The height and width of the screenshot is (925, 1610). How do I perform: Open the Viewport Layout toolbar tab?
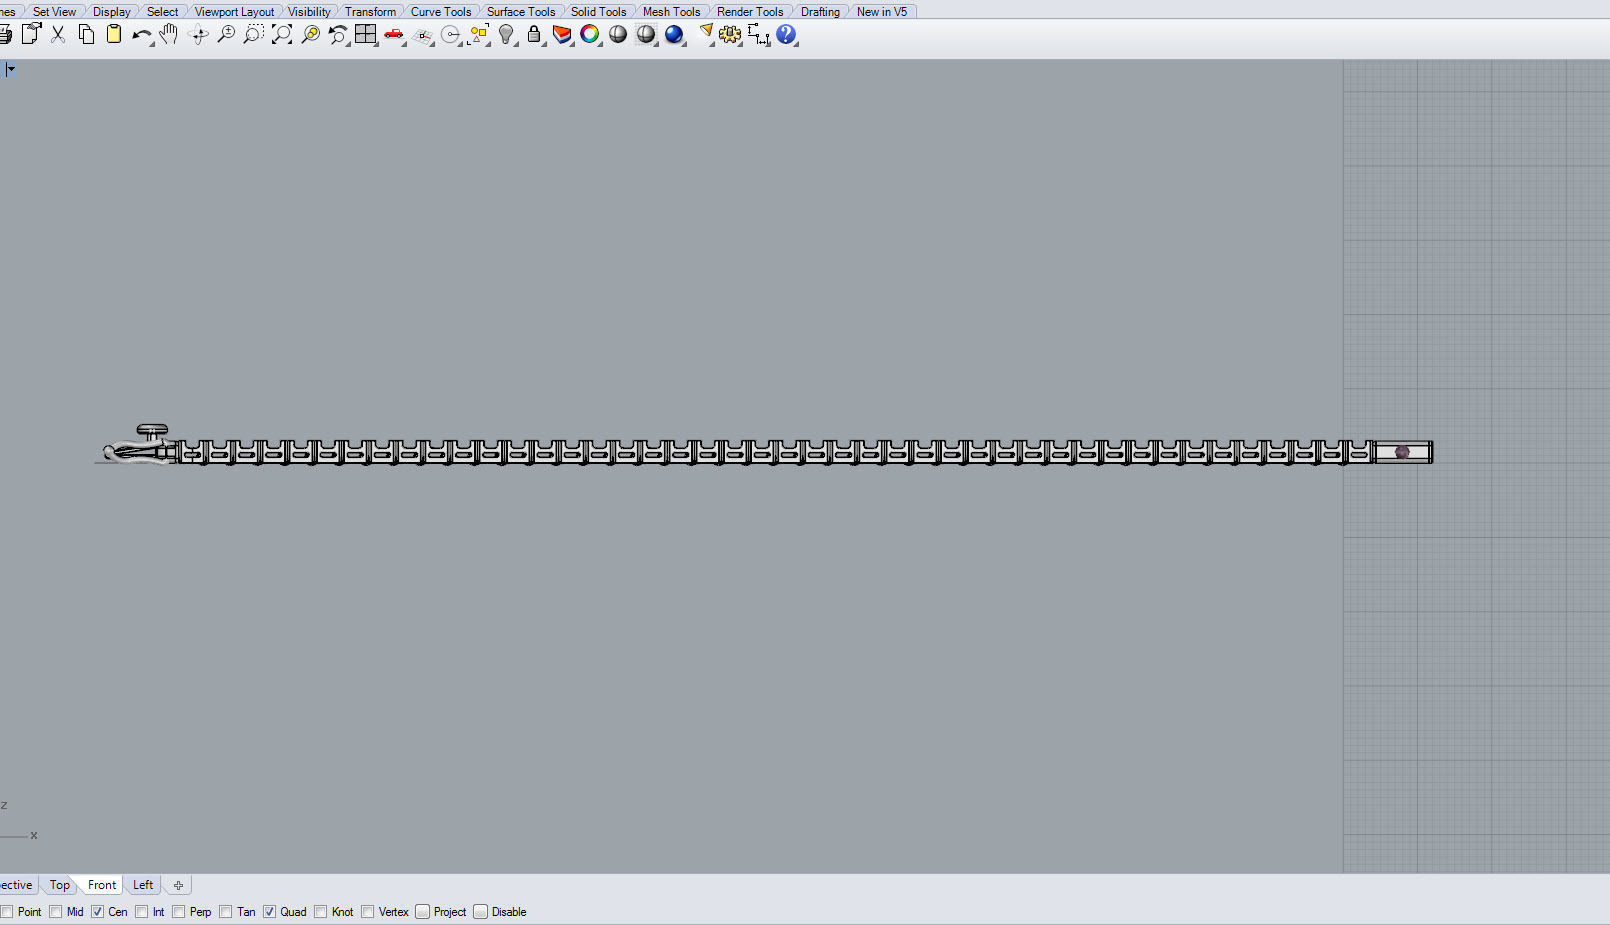tap(234, 12)
